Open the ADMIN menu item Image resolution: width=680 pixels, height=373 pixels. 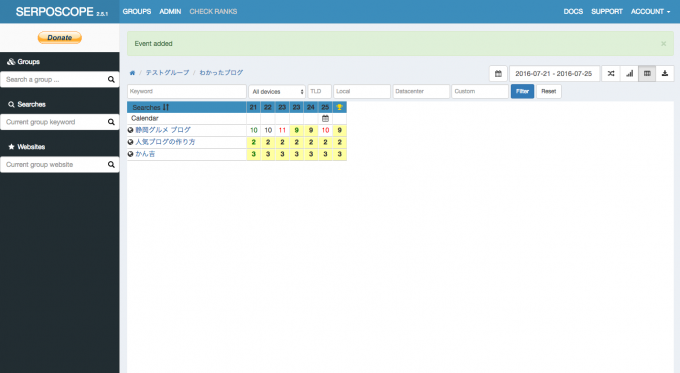[170, 12]
